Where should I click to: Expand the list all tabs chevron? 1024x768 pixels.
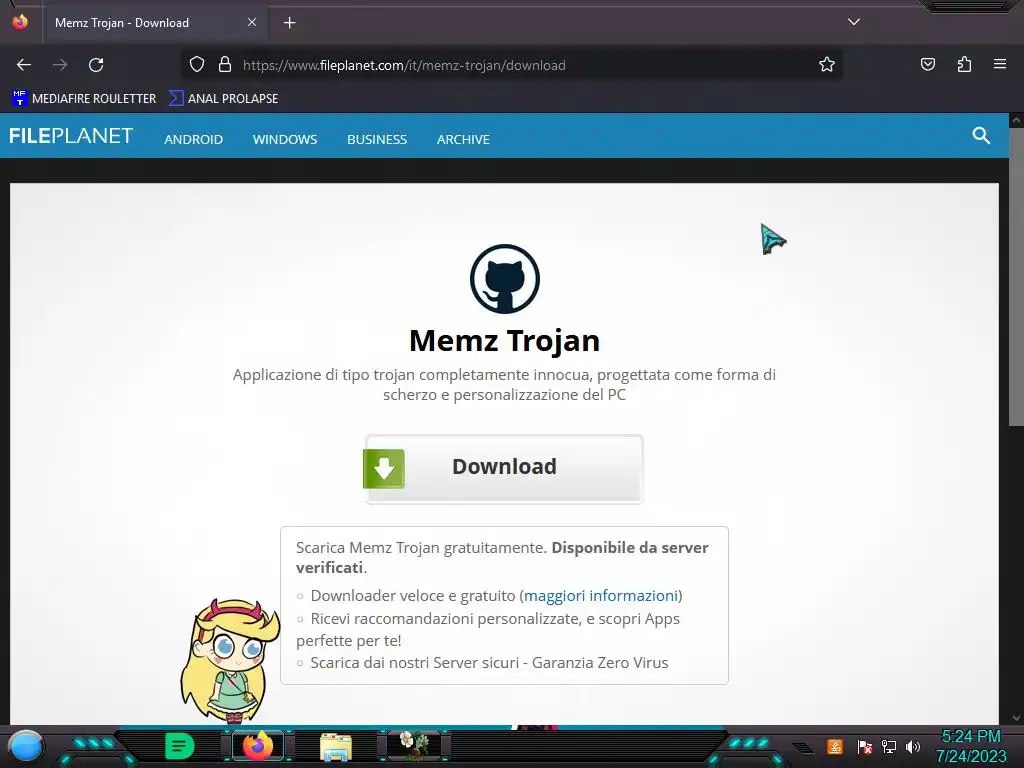[x=854, y=22]
